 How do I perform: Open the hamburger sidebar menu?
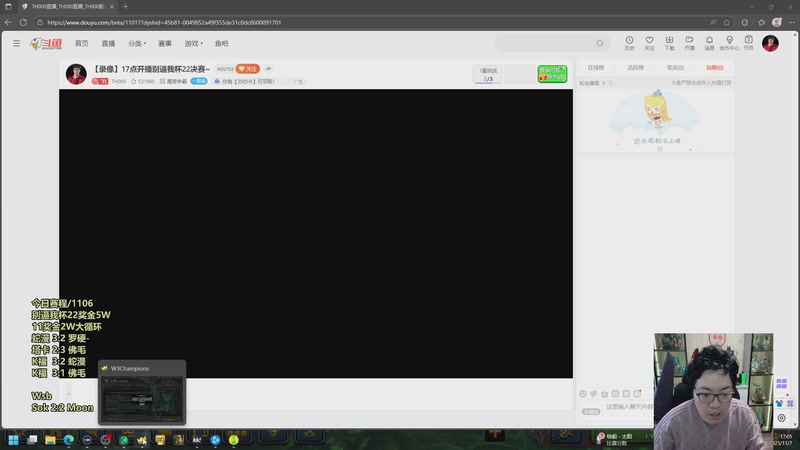pyautogui.click(x=16, y=43)
